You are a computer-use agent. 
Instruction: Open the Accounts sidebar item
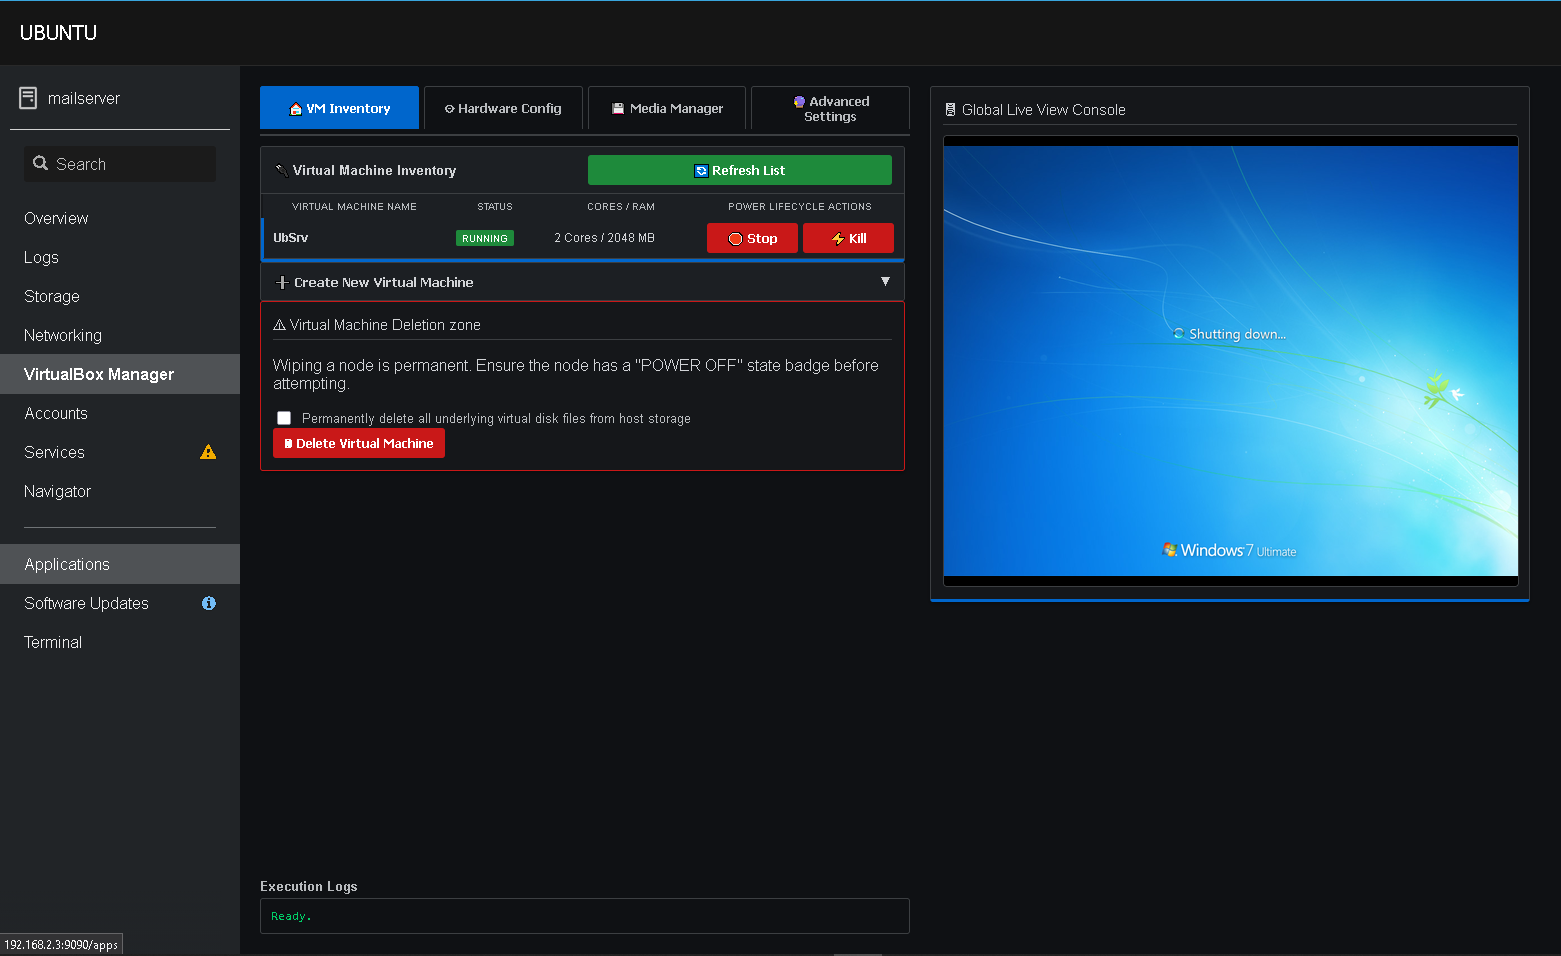point(120,413)
